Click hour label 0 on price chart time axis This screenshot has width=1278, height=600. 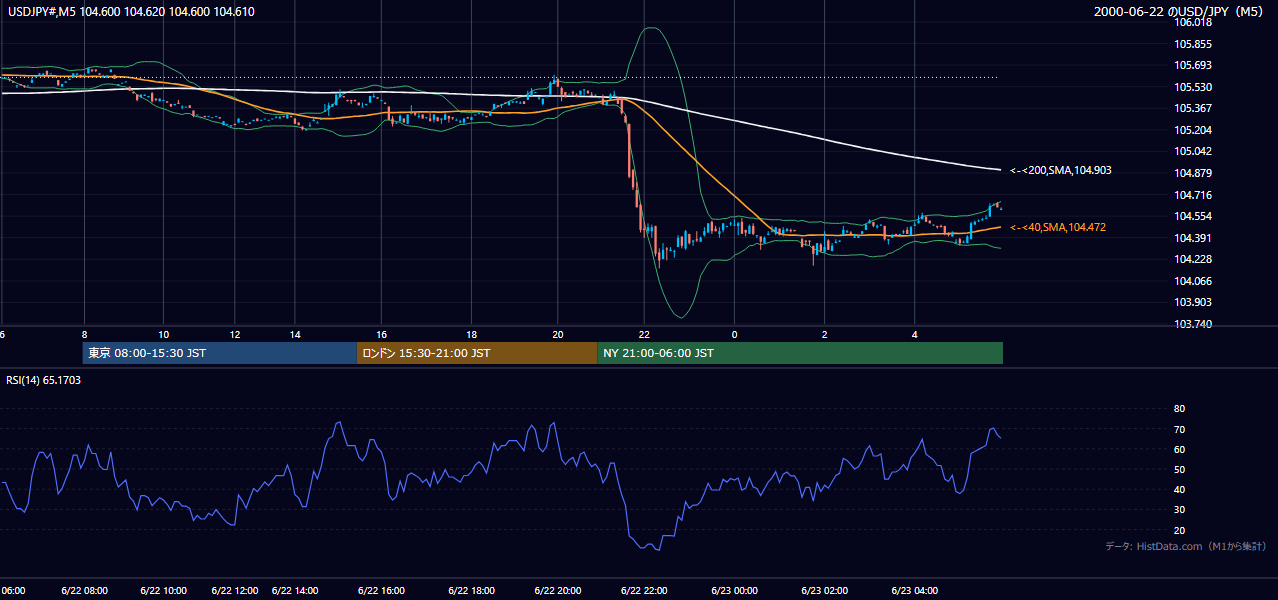pos(734,334)
